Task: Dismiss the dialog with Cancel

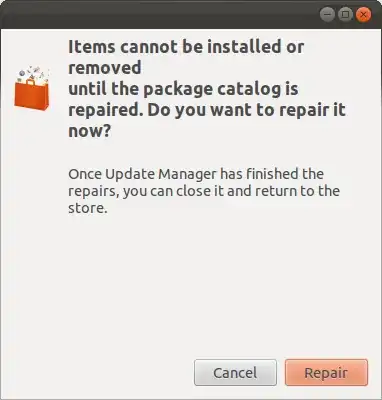Action: 235,372
